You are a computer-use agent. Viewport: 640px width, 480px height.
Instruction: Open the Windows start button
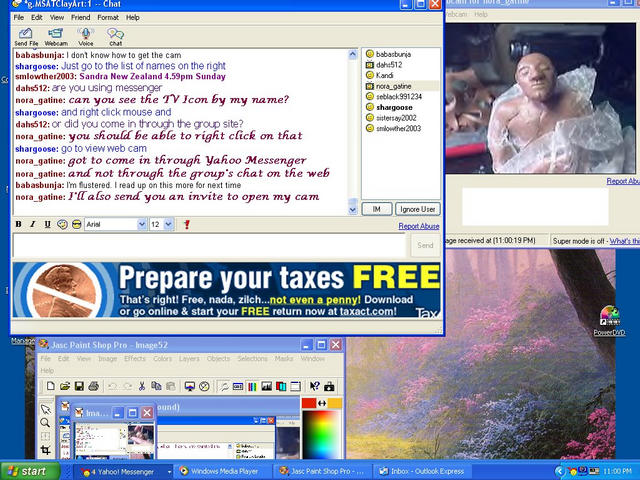click(x=31, y=471)
